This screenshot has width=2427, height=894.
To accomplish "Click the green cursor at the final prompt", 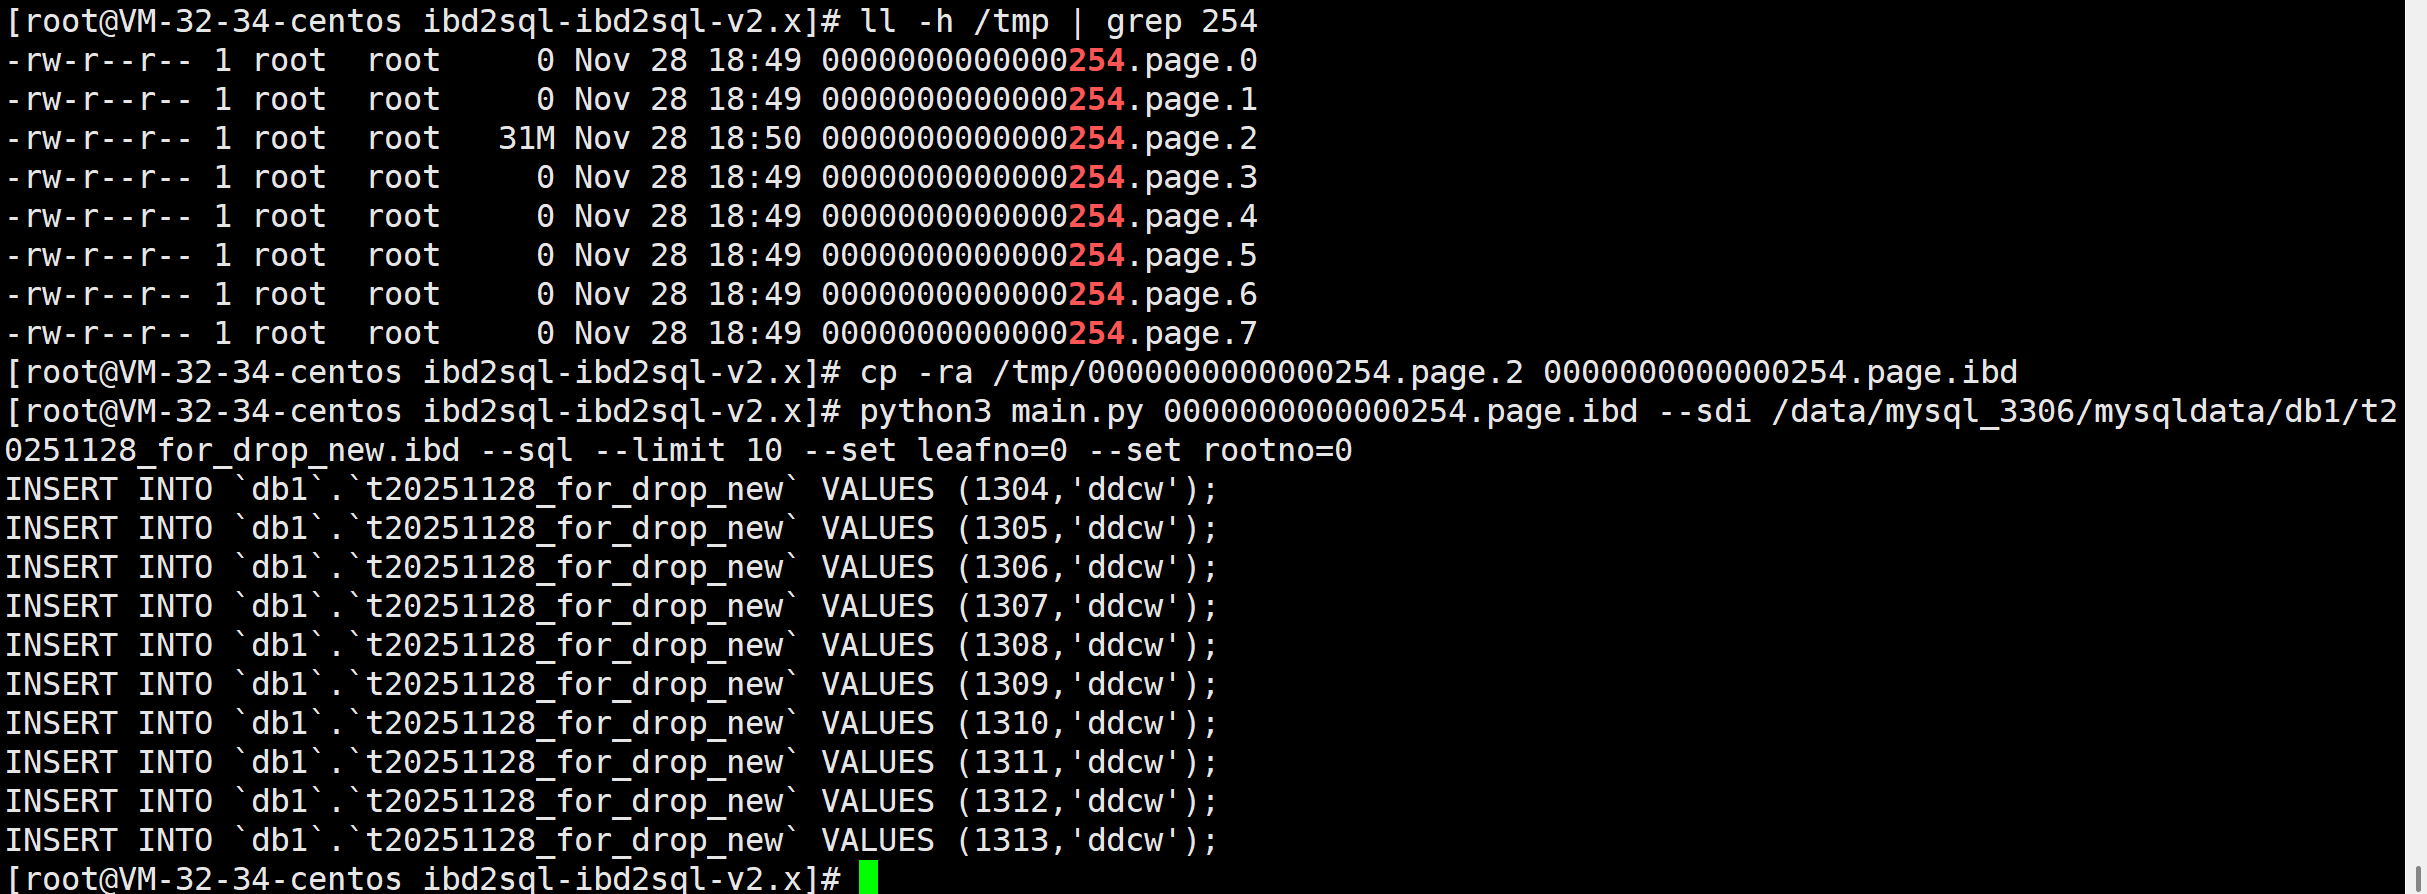I will (868, 877).
